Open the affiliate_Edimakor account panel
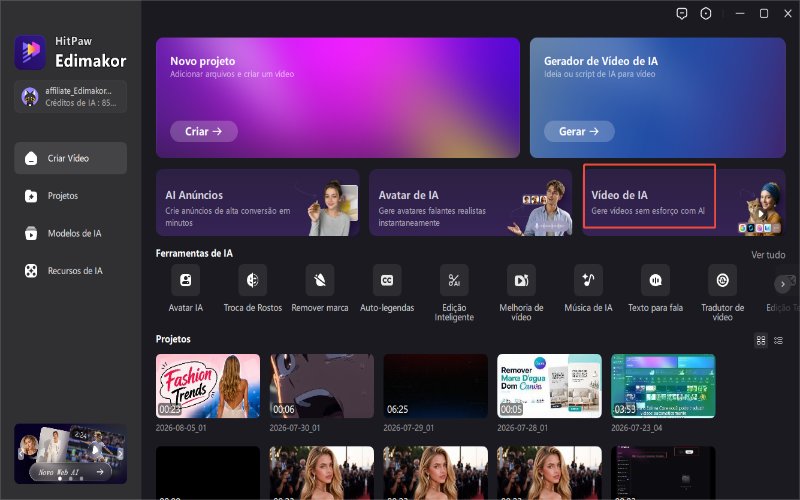 70,96
